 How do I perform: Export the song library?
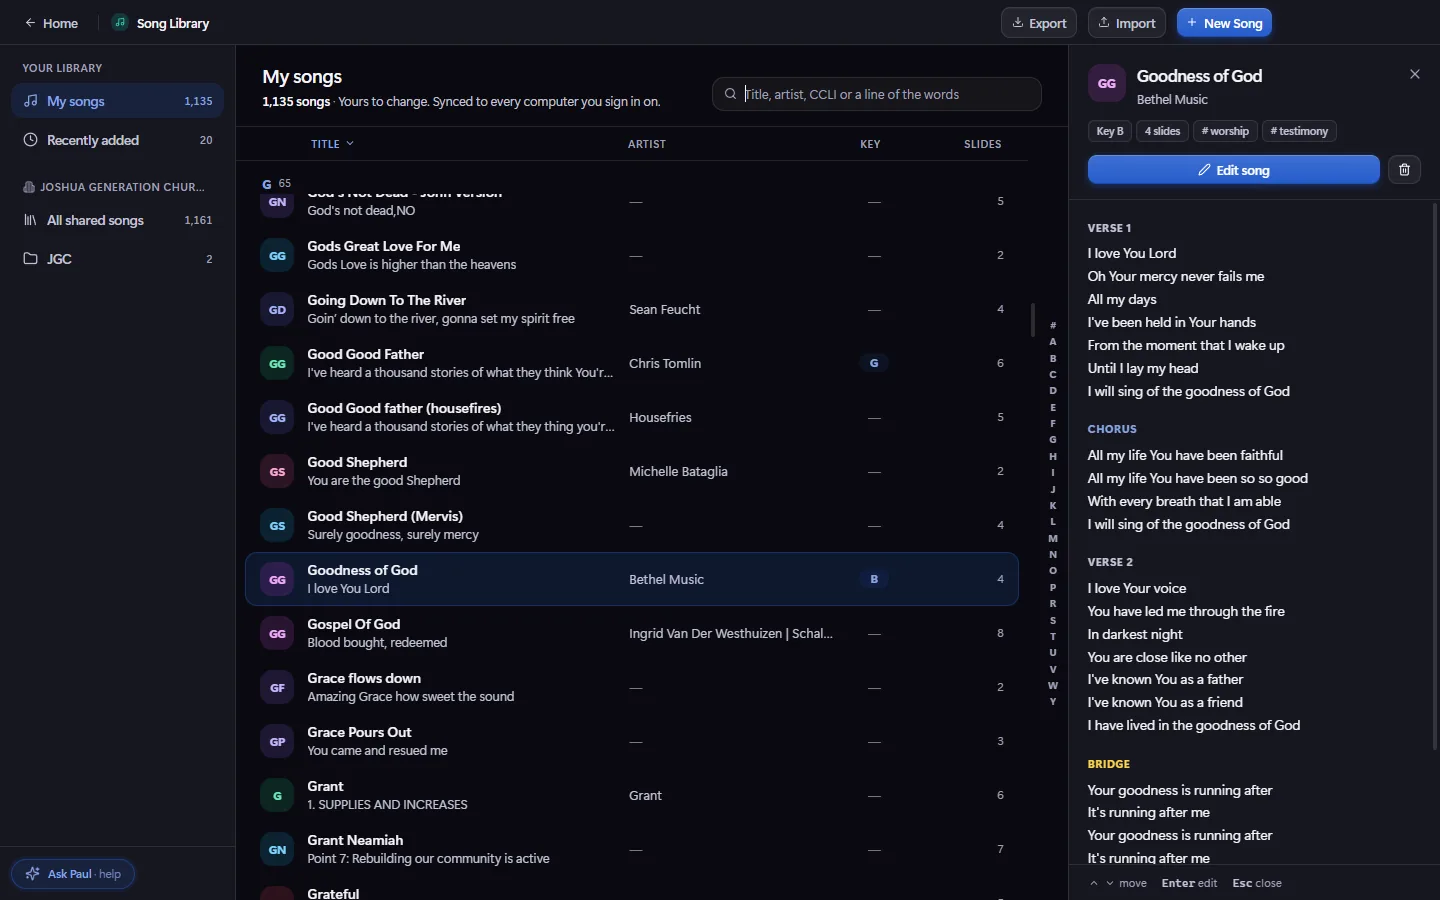click(x=1039, y=23)
